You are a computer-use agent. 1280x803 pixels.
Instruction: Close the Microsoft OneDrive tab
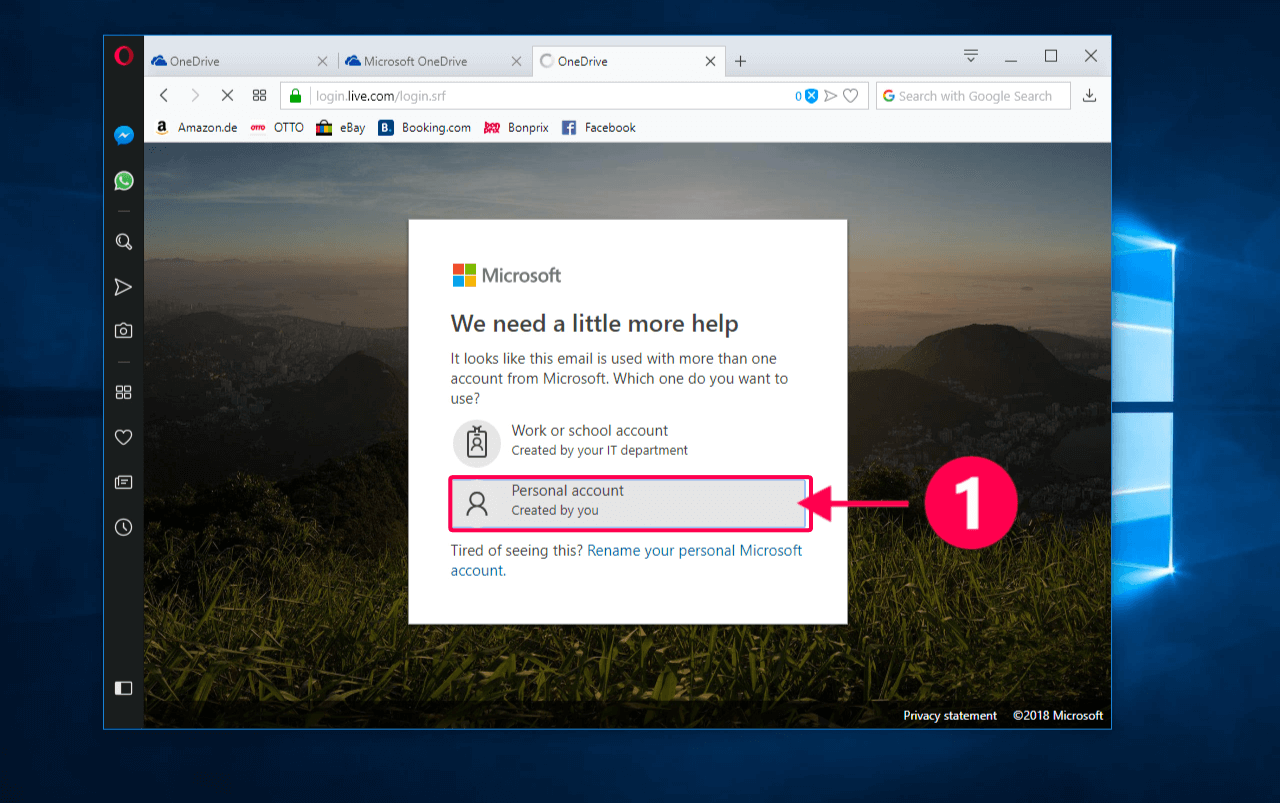click(516, 61)
